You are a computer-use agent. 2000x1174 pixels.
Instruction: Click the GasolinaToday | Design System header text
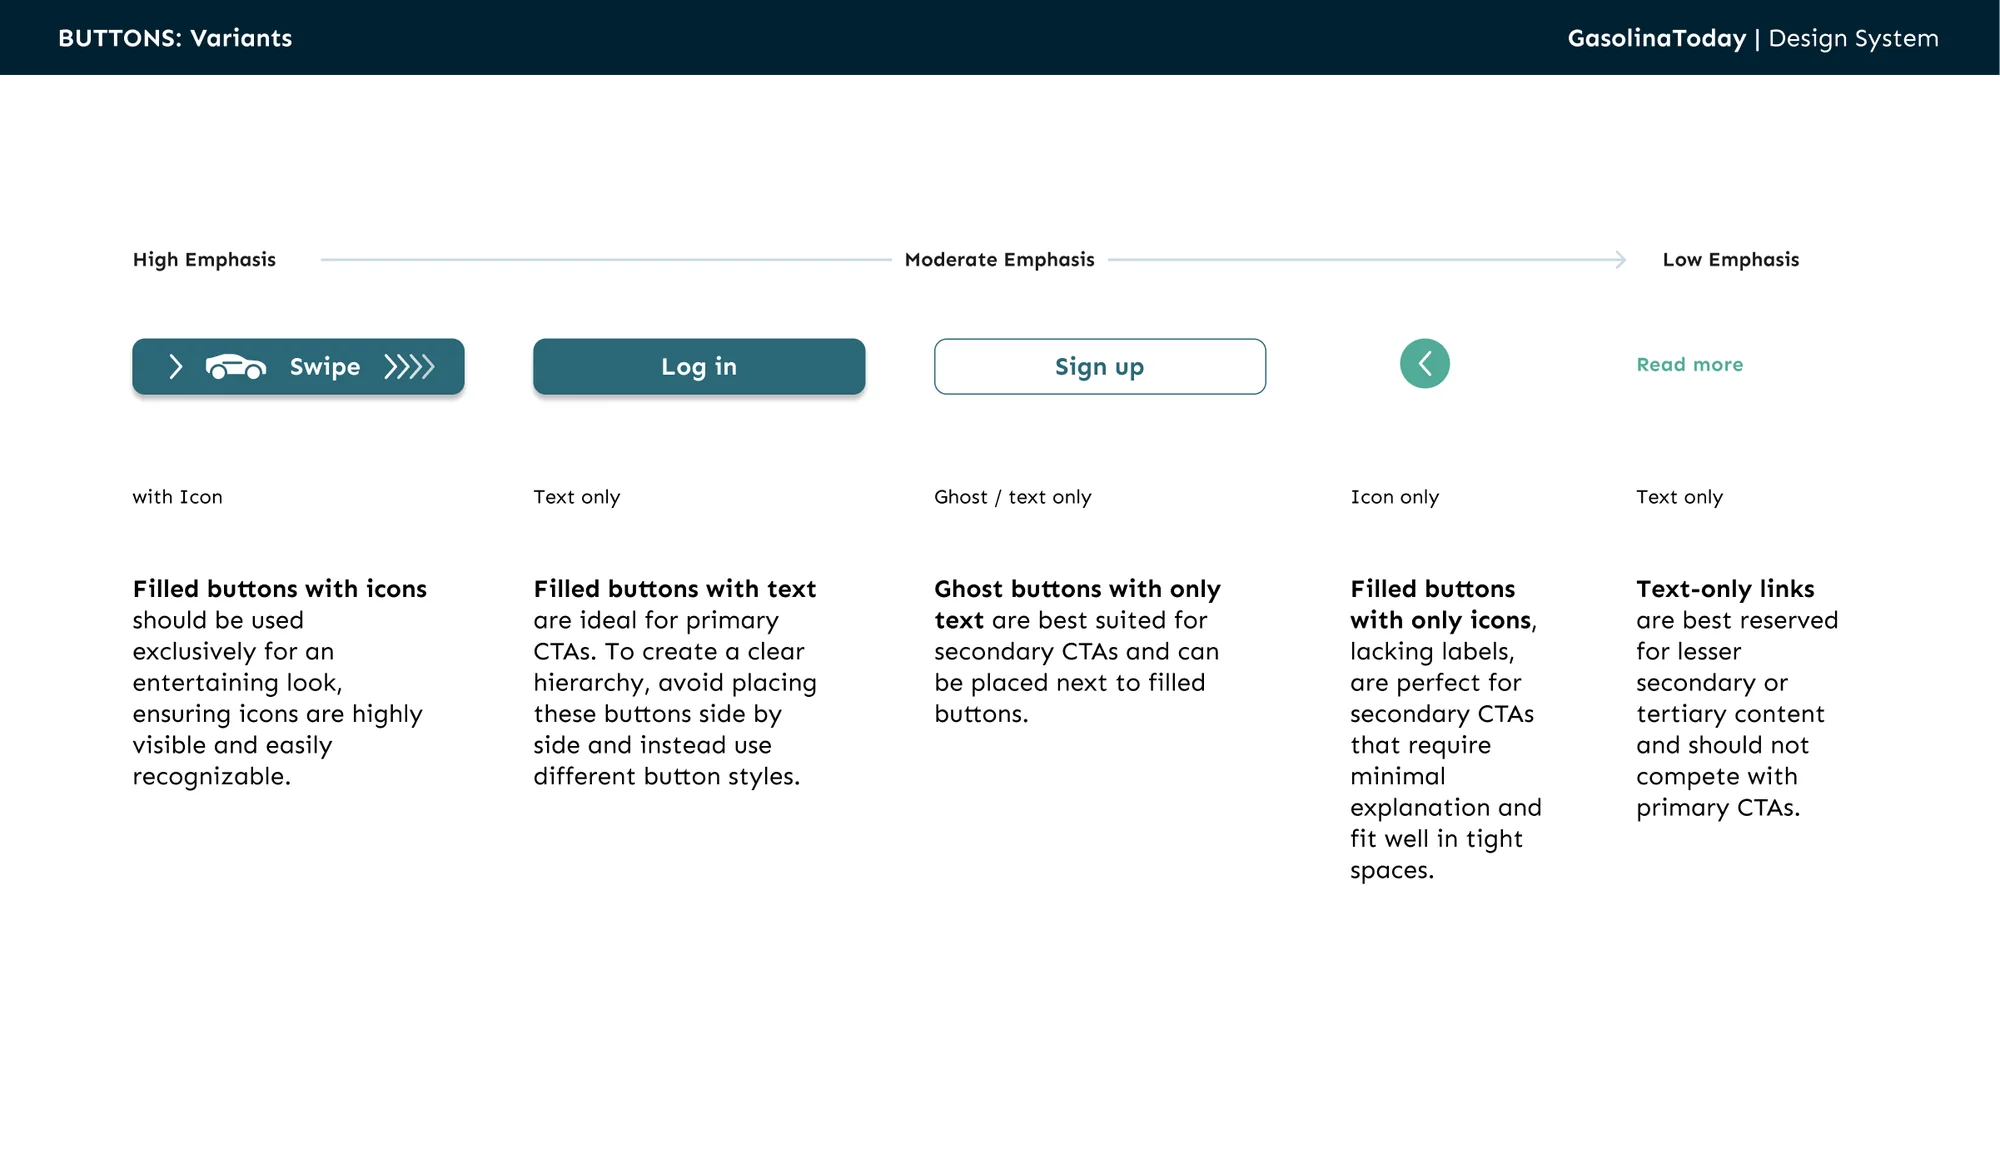point(1753,38)
